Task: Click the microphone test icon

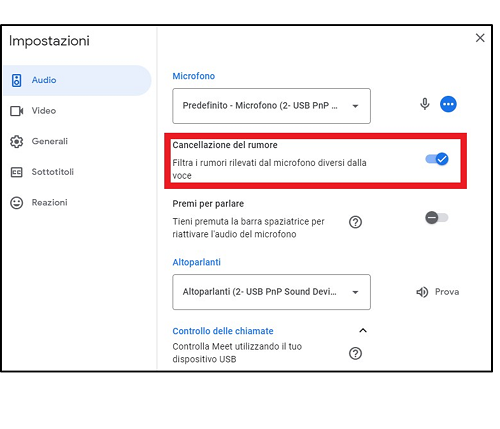Action: (x=425, y=104)
